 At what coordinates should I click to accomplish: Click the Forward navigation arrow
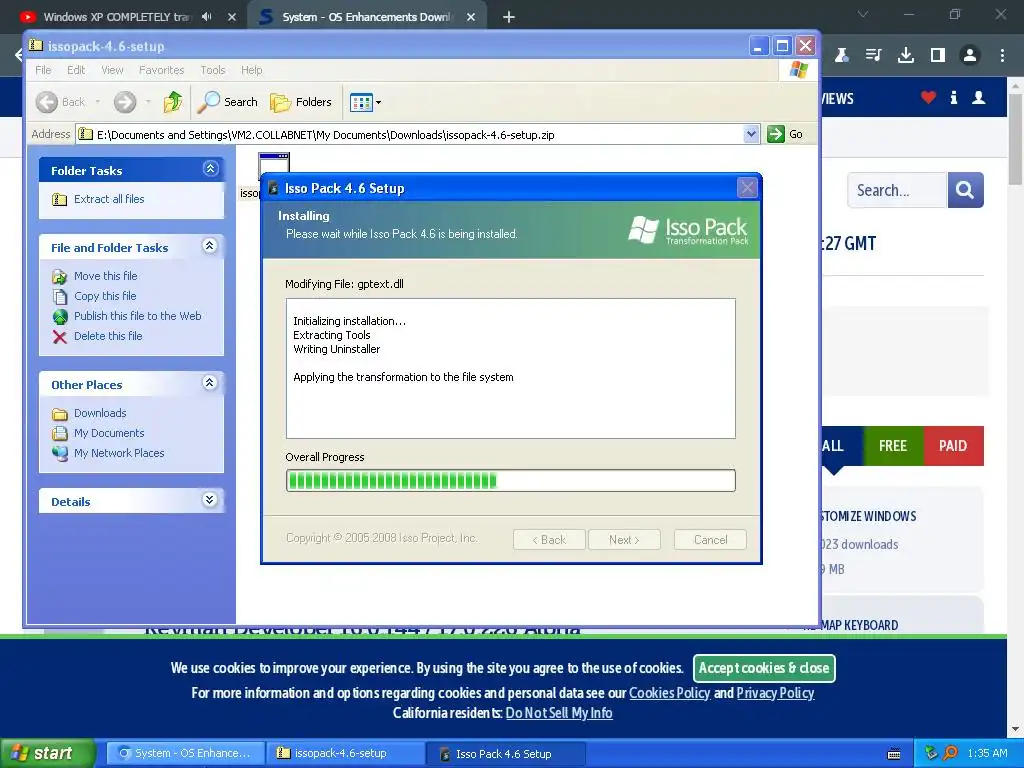(x=125, y=102)
